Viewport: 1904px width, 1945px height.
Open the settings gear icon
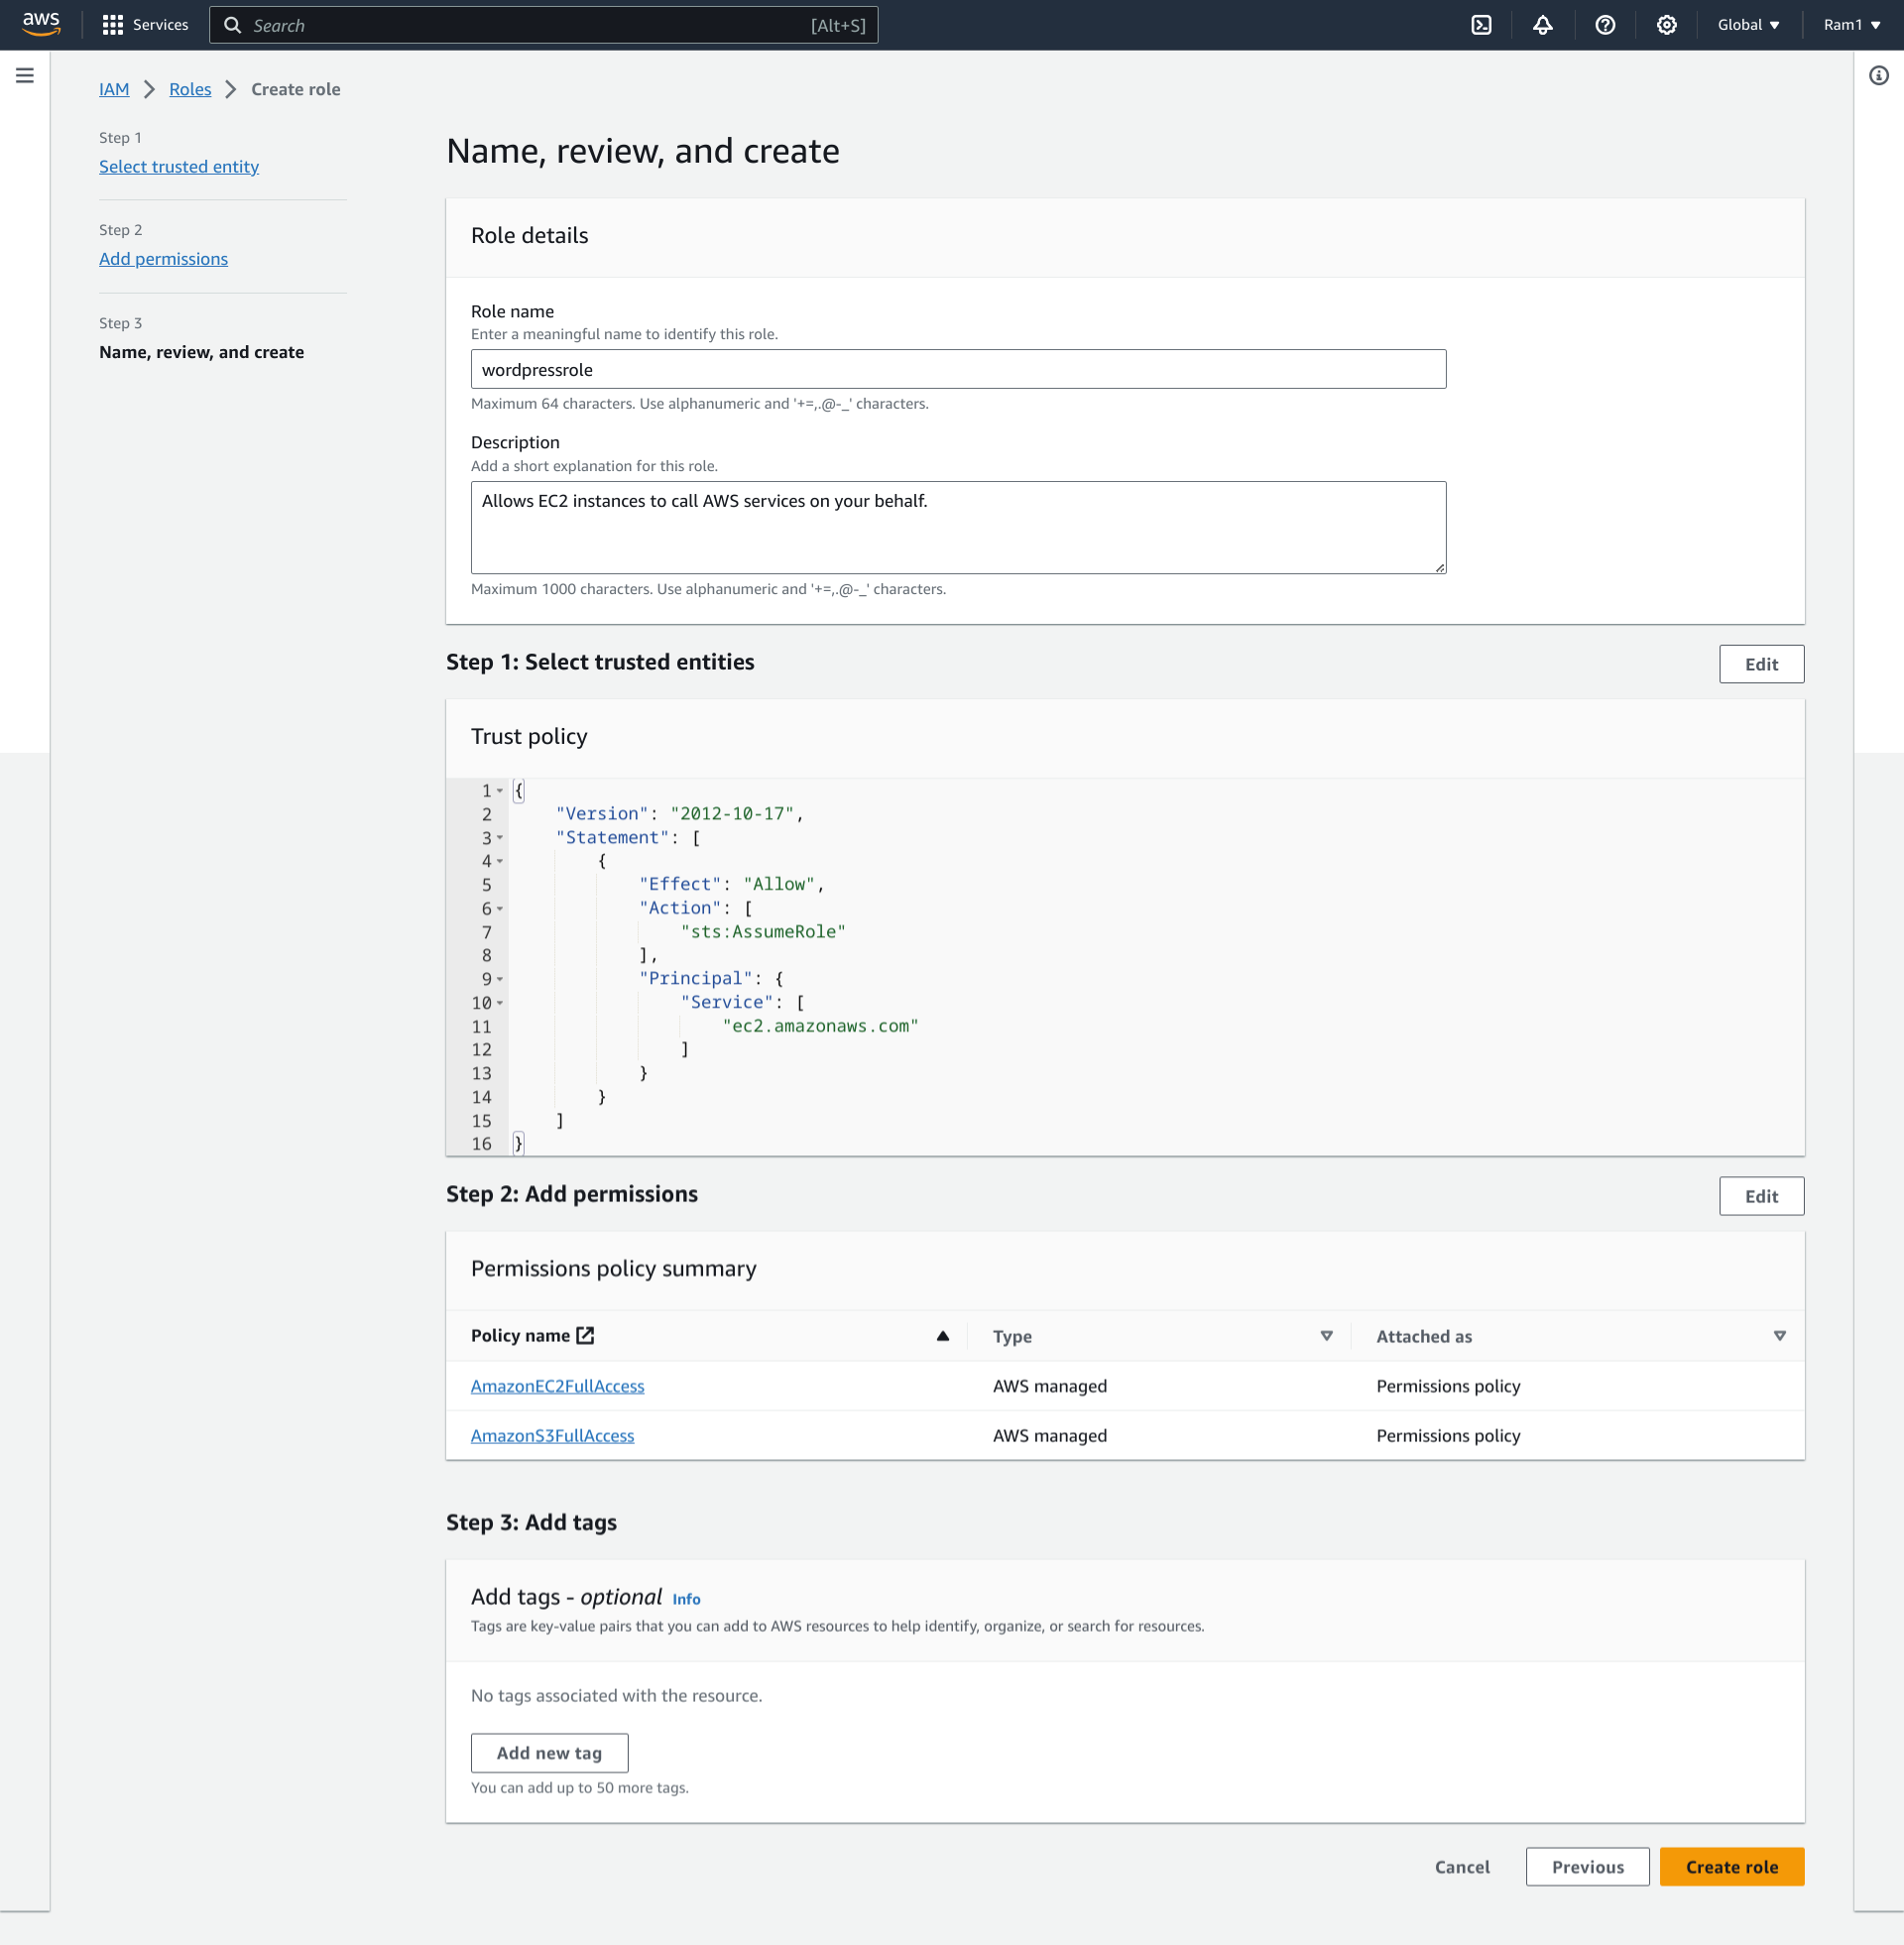tap(1666, 25)
